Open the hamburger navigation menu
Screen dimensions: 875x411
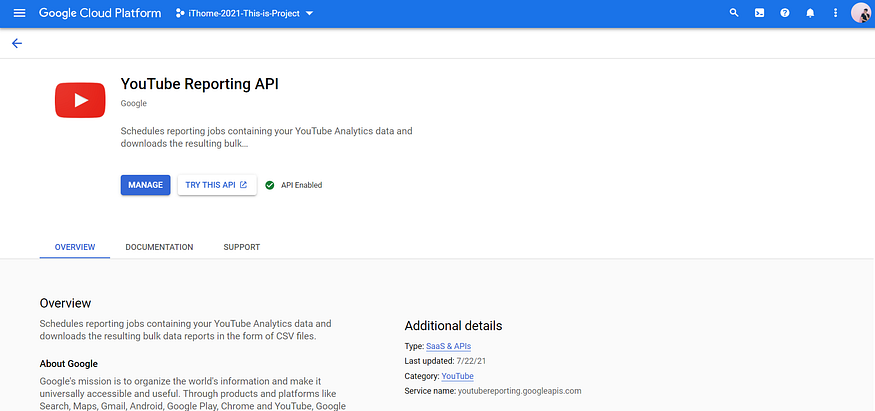pyautogui.click(x=19, y=13)
